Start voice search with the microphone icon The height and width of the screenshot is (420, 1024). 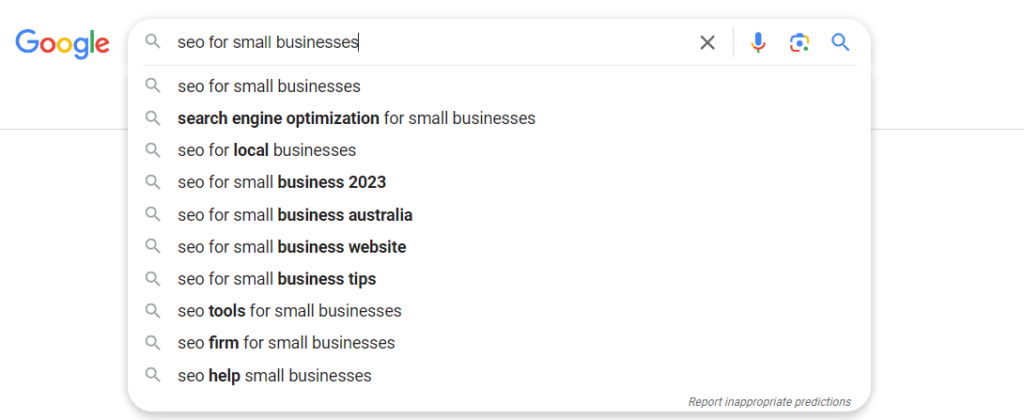[x=758, y=42]
